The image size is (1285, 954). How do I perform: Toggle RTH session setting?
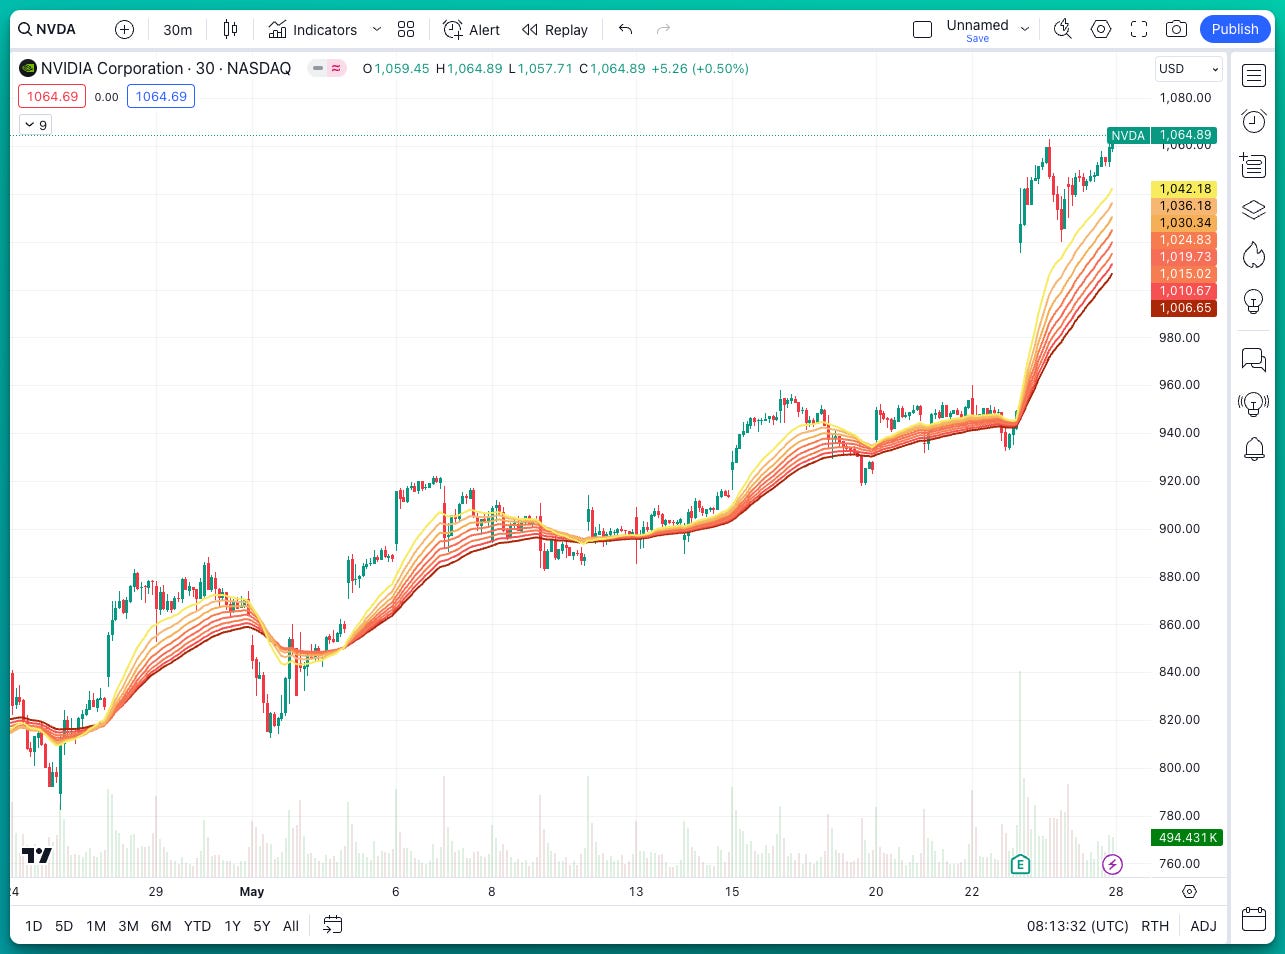pos(1155,926)
